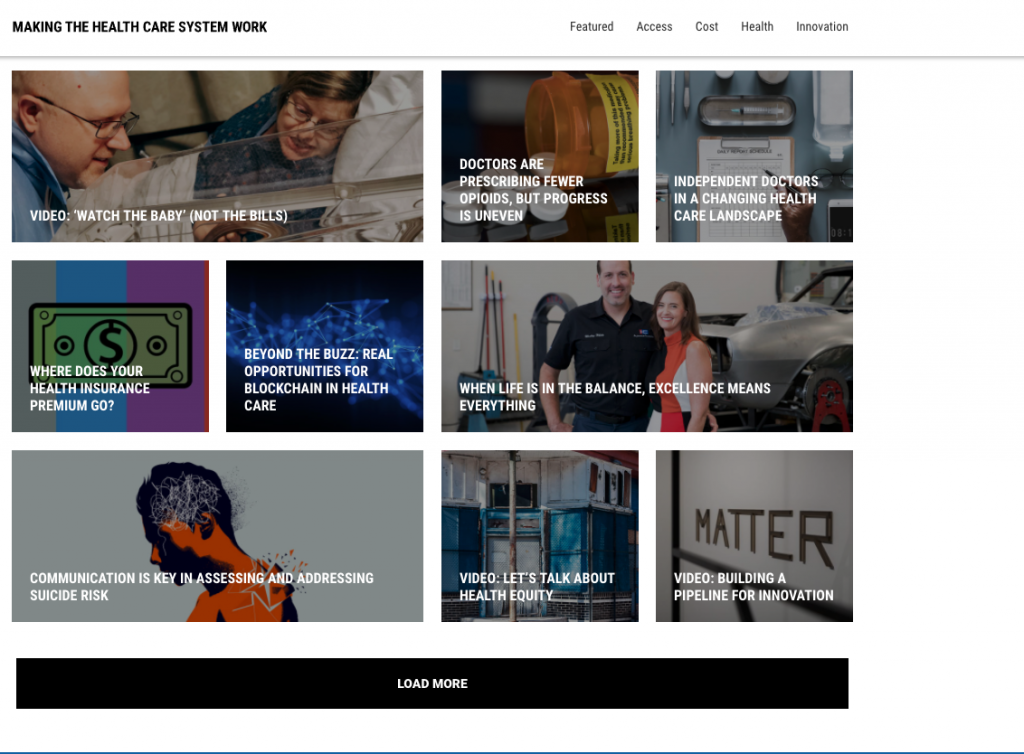Open the Featured menu item
This screenshot has height=754, width=1024.
click(591, 27)
